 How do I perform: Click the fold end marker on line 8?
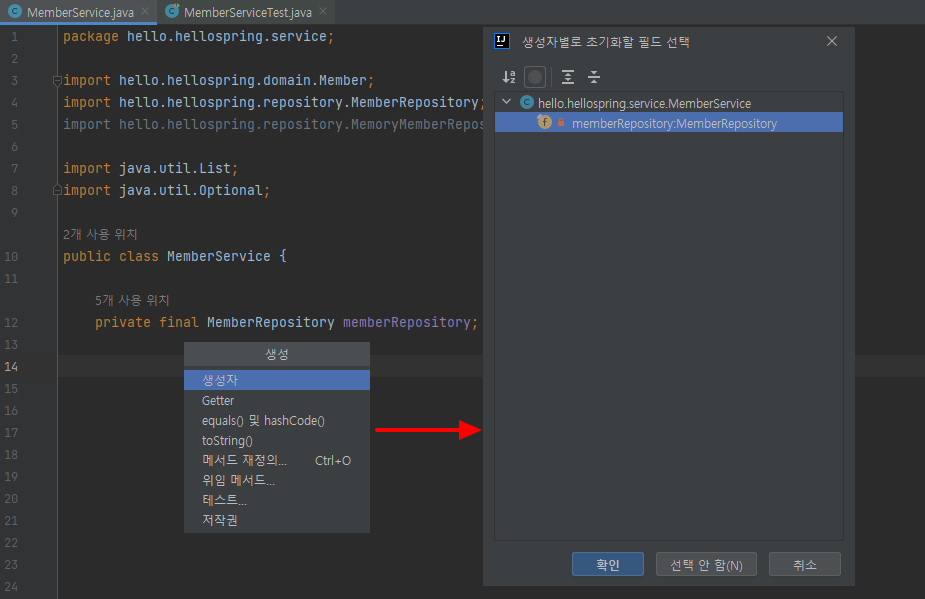click(x=57, y=190)
